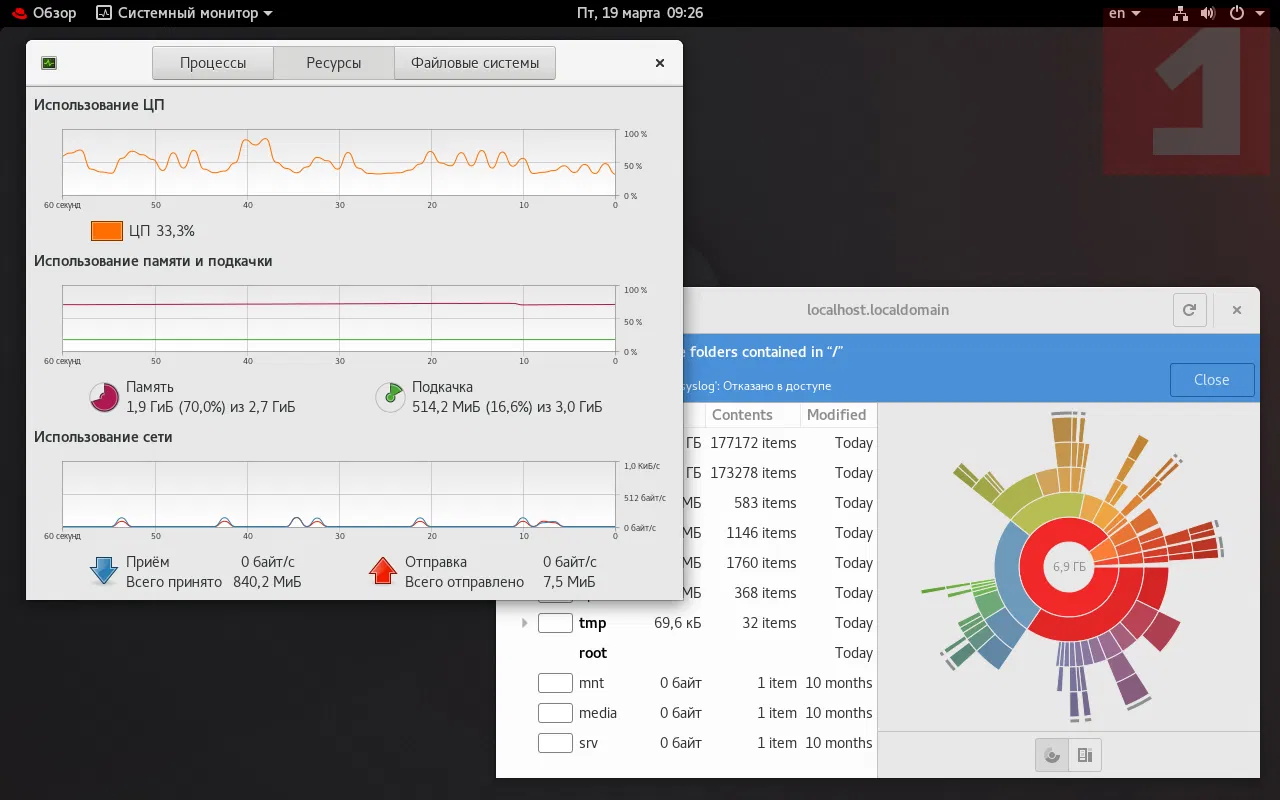The height and width of the screenshot is (800, 1280).
Task: Click 177172 items cell
Action: pos(754,443)
